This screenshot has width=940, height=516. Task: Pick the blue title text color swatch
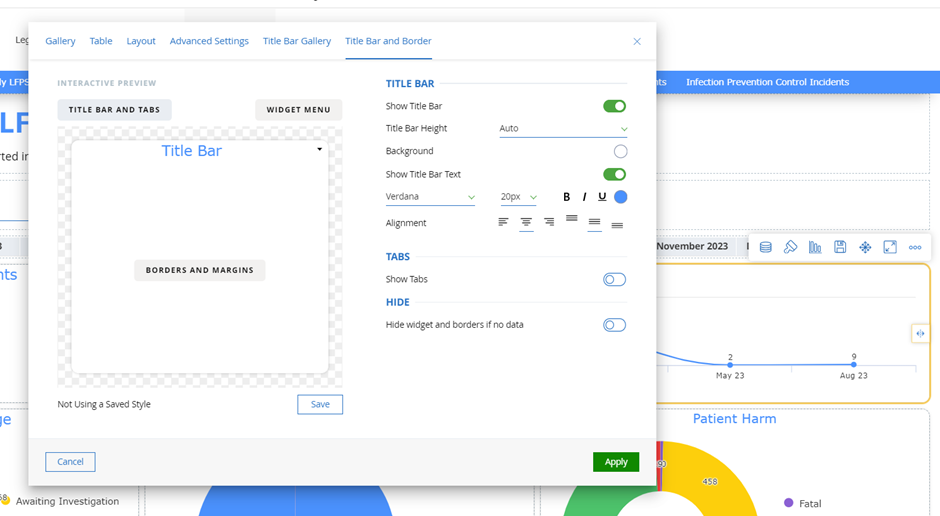tap(621, 197)
